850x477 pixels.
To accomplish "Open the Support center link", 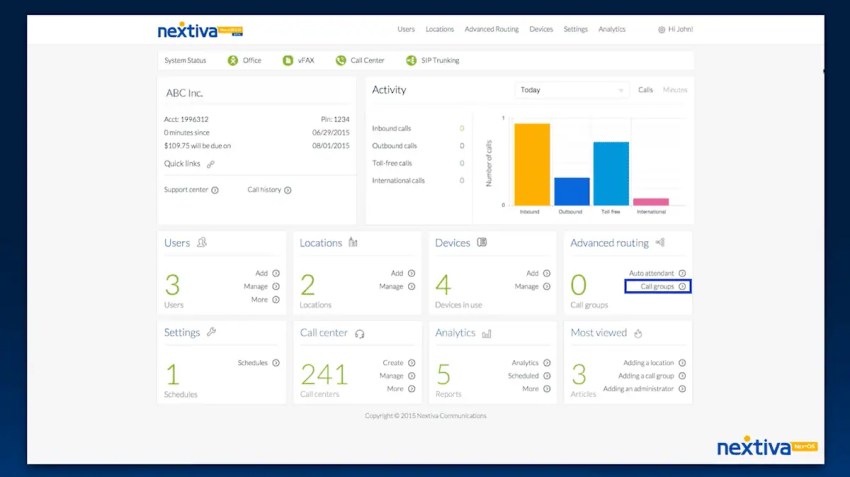I will click(191, 190).
